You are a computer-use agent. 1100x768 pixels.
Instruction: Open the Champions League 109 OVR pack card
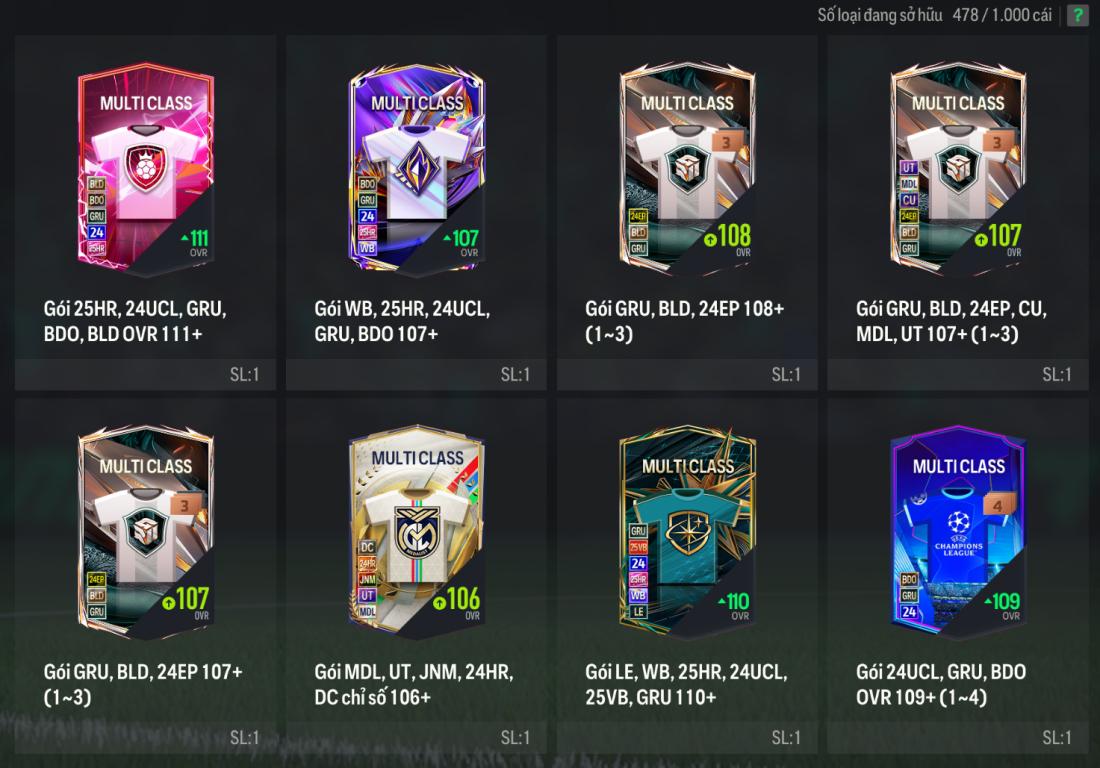pyautogui.click(x=958, y=532)
